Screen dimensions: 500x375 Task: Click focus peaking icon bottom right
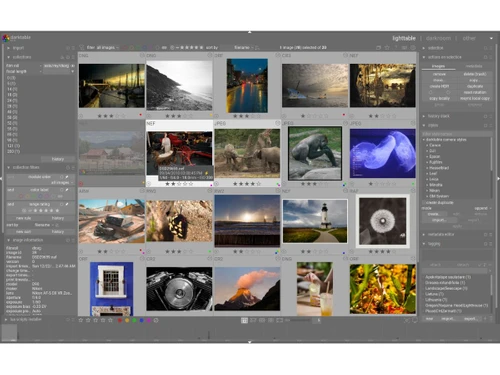pyautogui.click(x=407, y=320)
